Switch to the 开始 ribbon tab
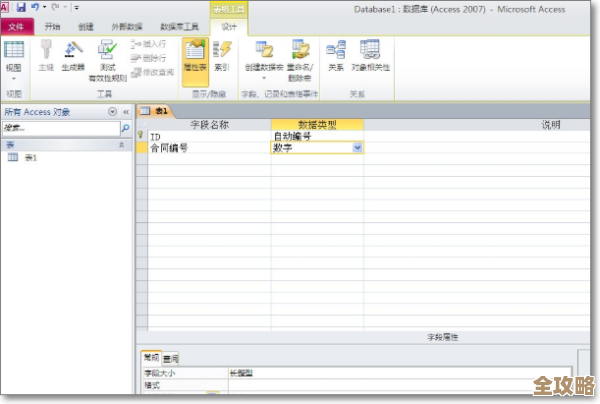Viewport: 600px width, 404px height. pos(52,27)
